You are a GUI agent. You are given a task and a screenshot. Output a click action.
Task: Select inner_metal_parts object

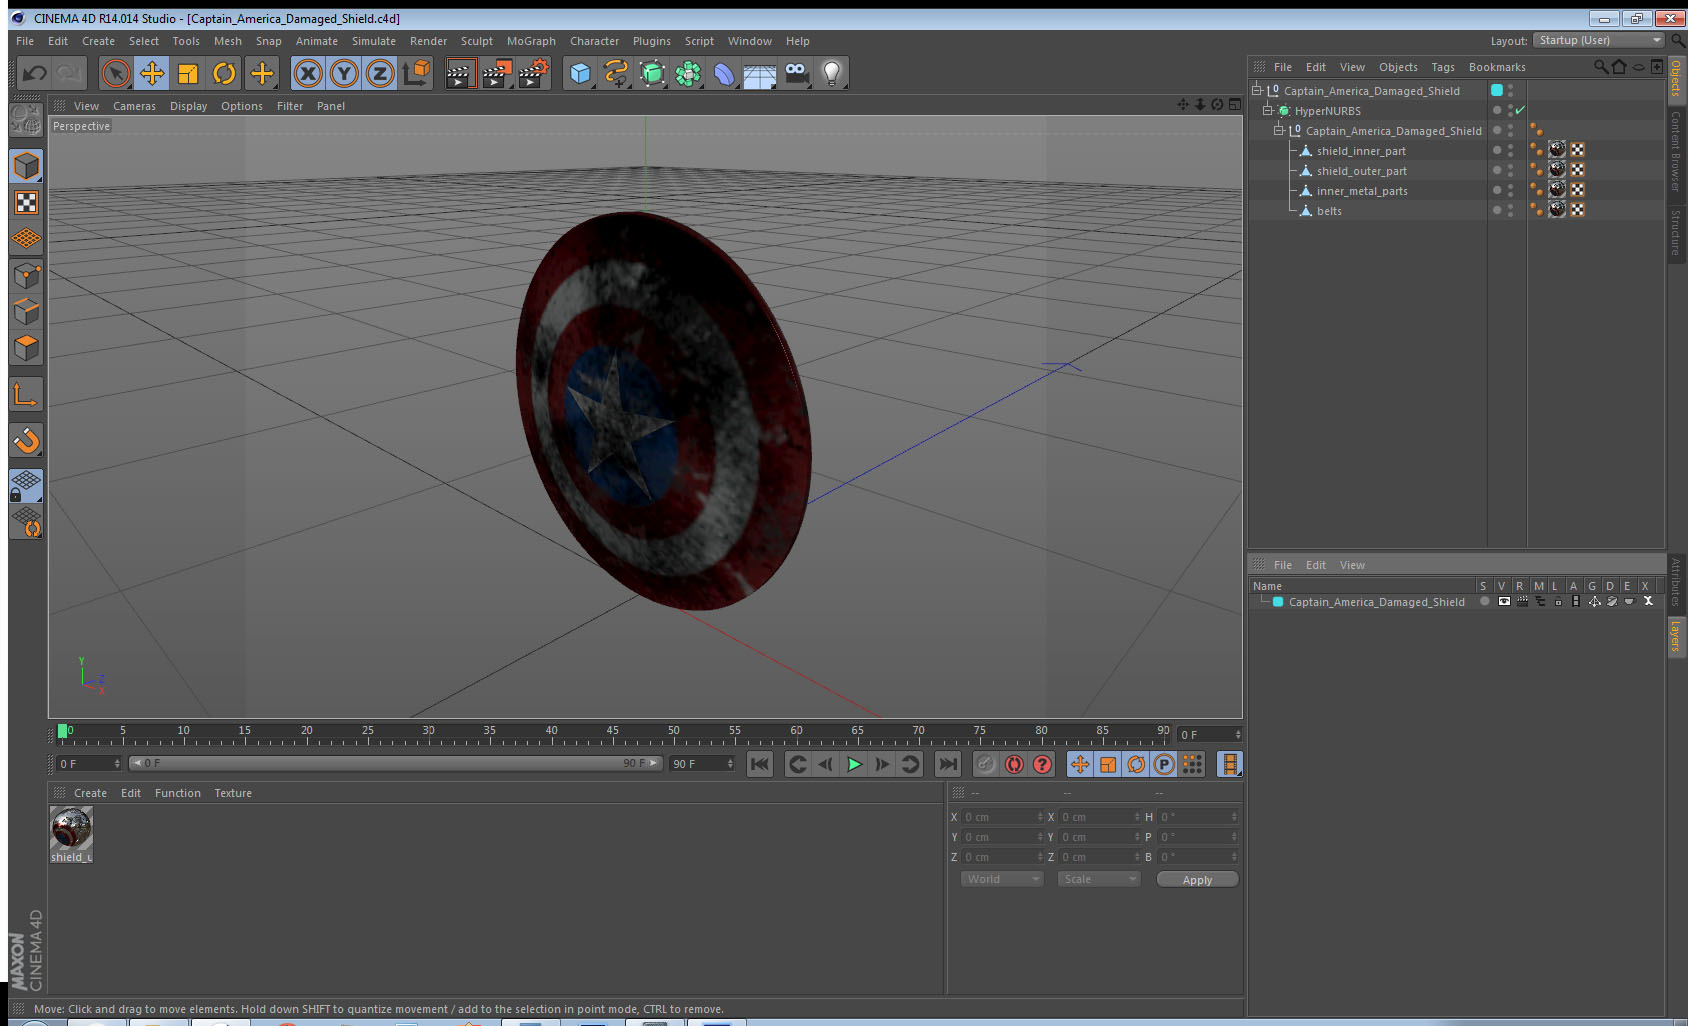pyautogui.click(x=1362, y=191)
